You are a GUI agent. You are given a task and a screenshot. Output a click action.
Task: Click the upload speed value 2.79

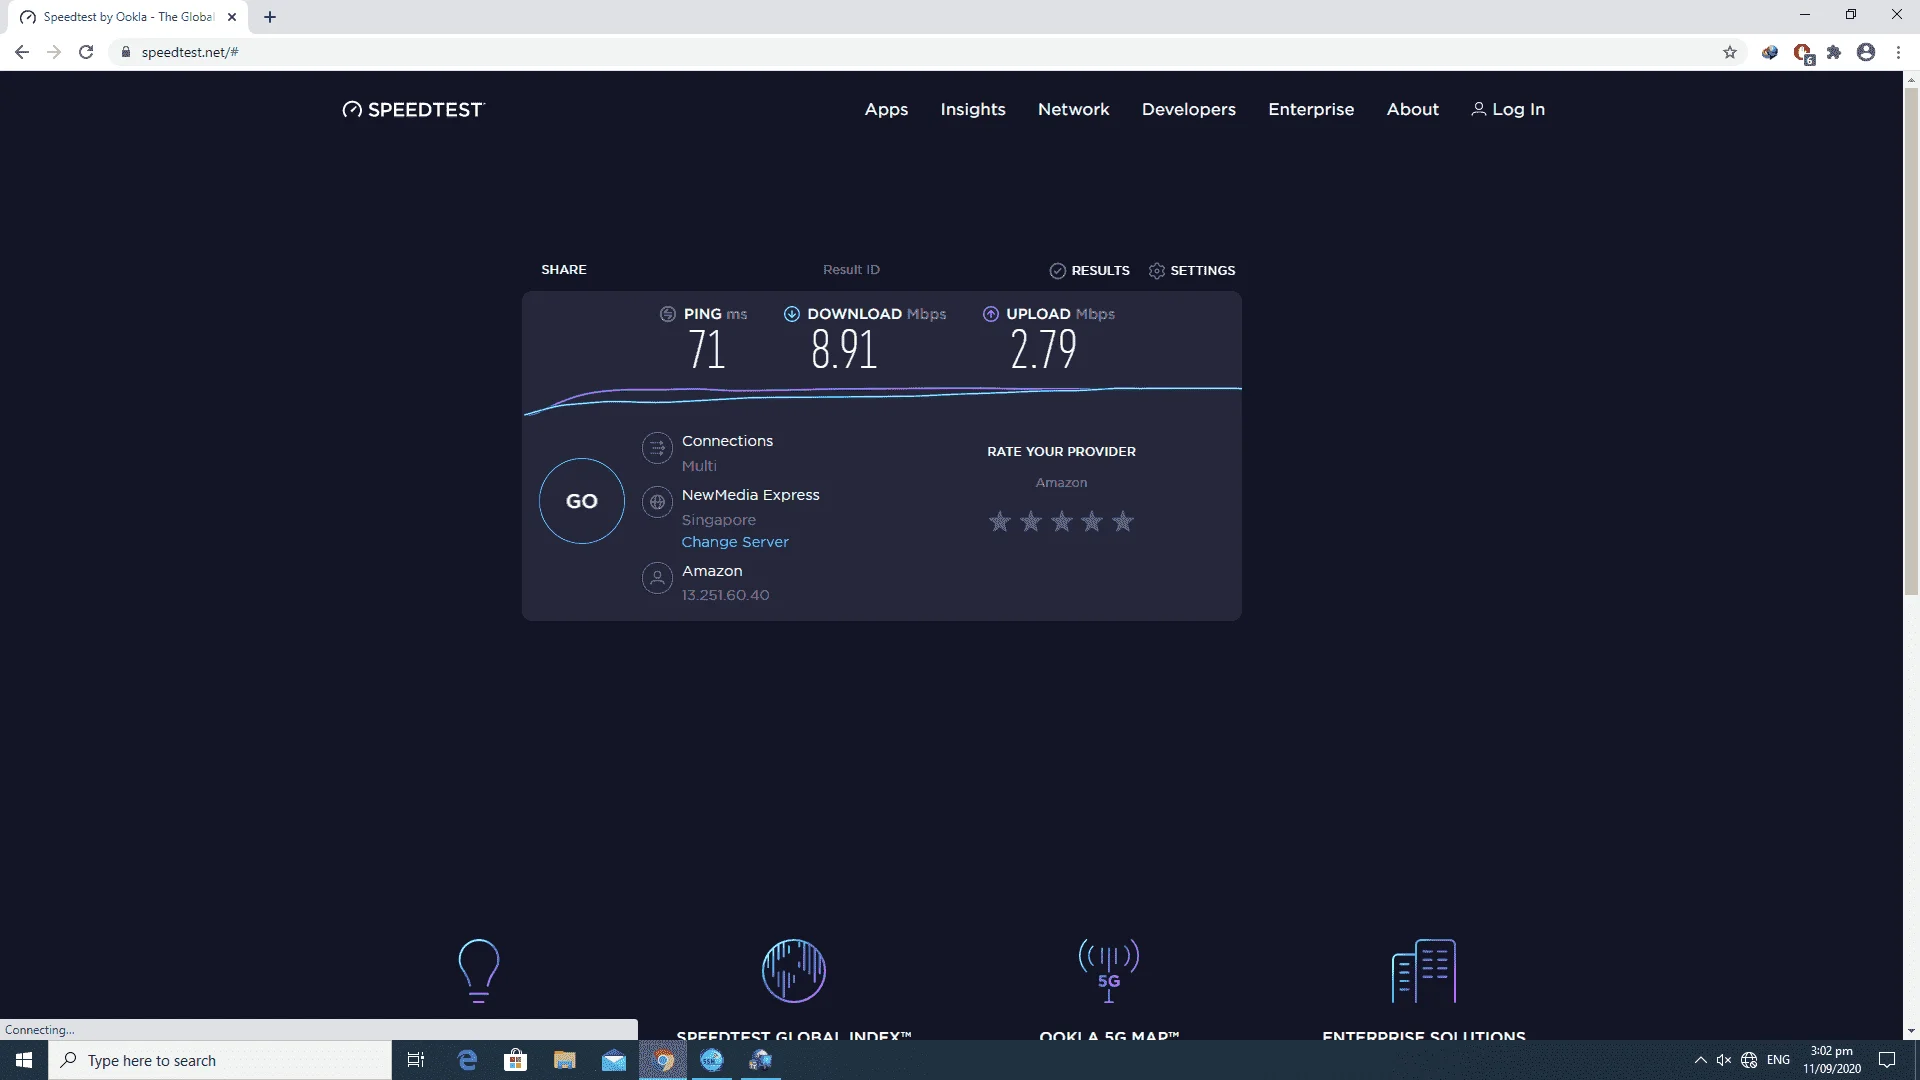tap(1043, 349)
